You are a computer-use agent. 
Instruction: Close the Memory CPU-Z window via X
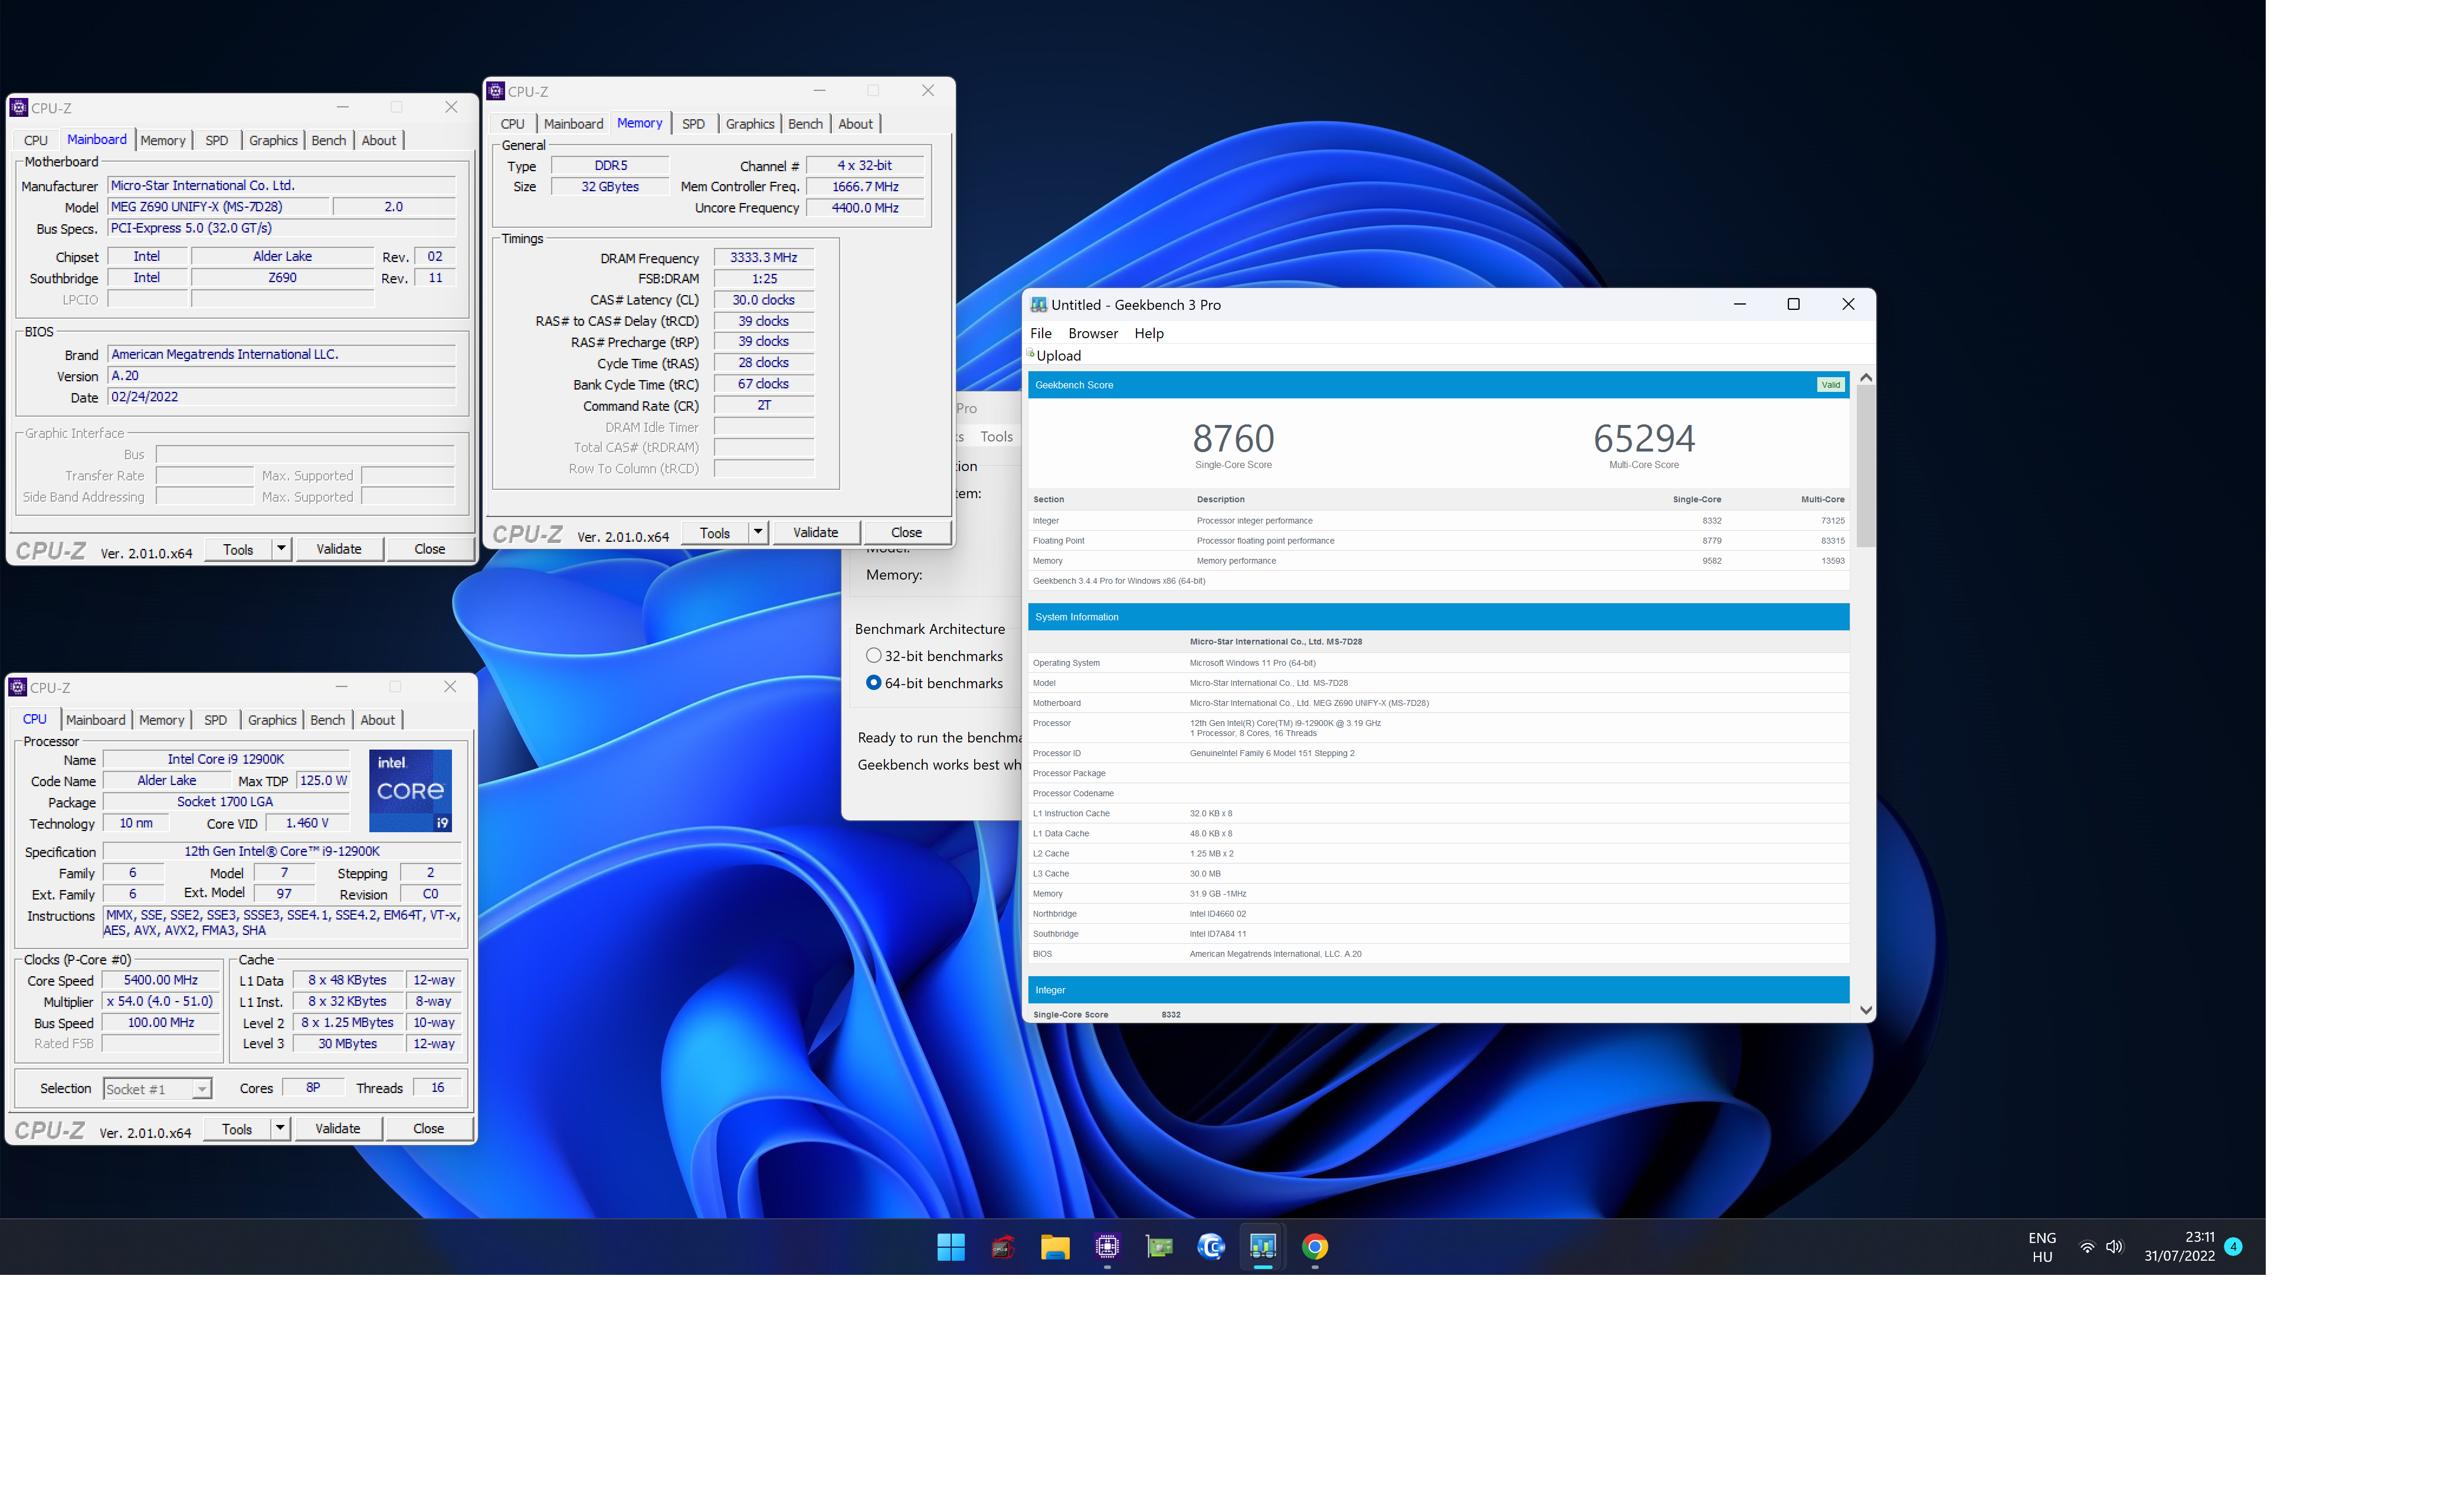click(x=928, y=91)
